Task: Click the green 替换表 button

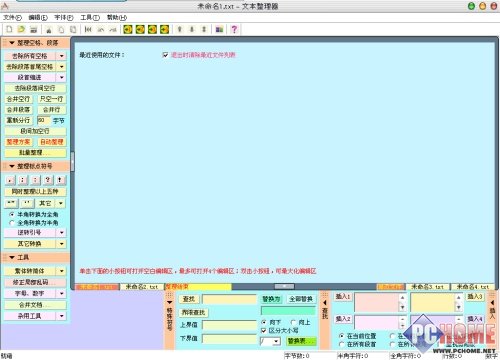Action: pos(301,341)
